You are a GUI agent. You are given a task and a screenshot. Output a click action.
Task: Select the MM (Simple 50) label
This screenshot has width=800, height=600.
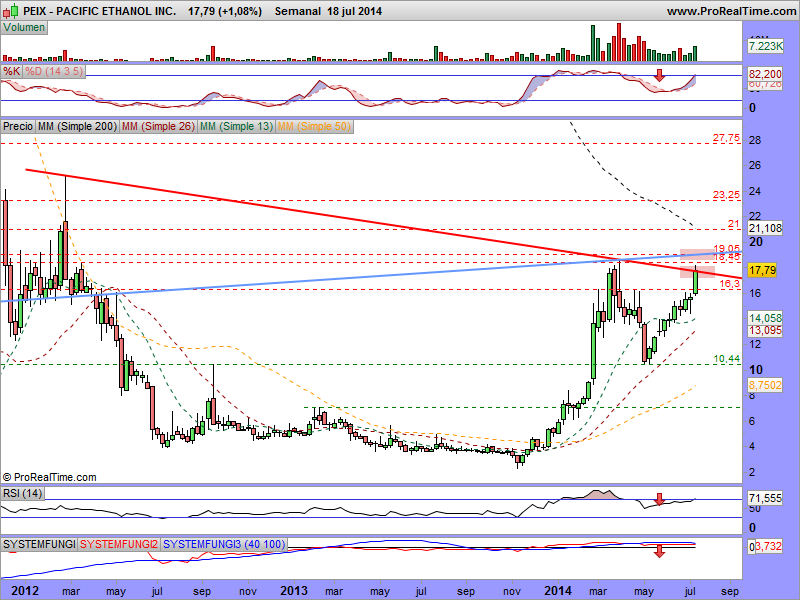point(314,126)
